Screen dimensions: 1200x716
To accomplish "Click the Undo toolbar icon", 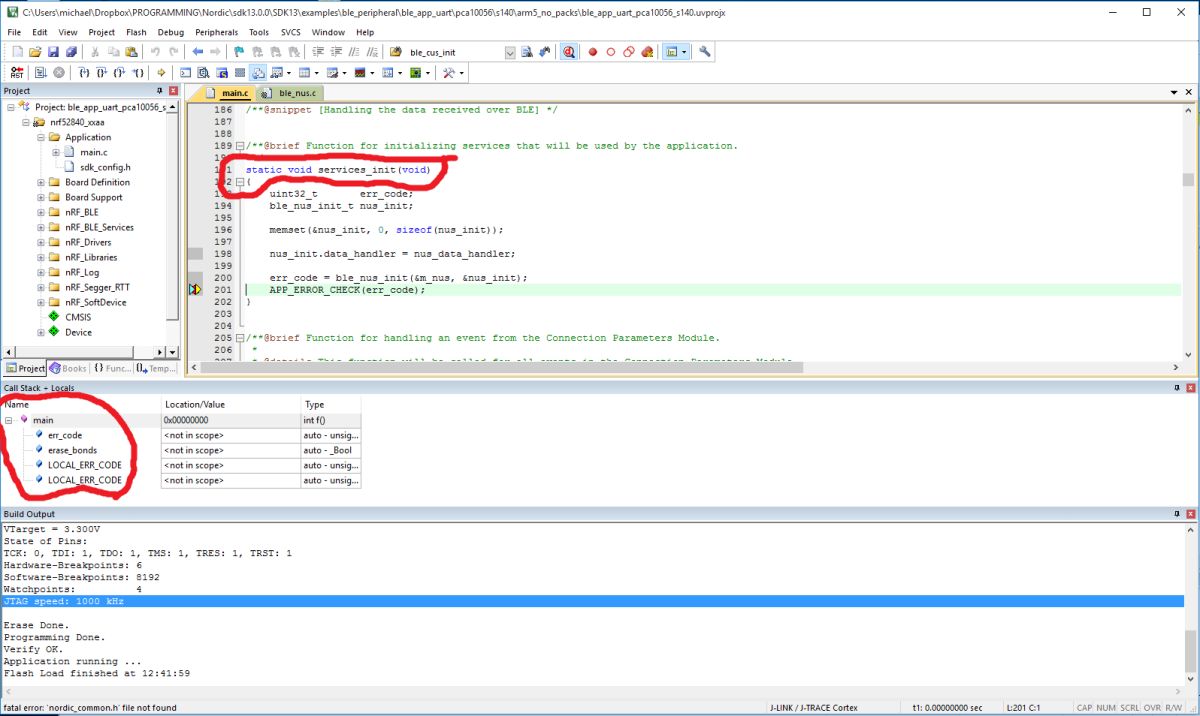I will pos(155,52).
